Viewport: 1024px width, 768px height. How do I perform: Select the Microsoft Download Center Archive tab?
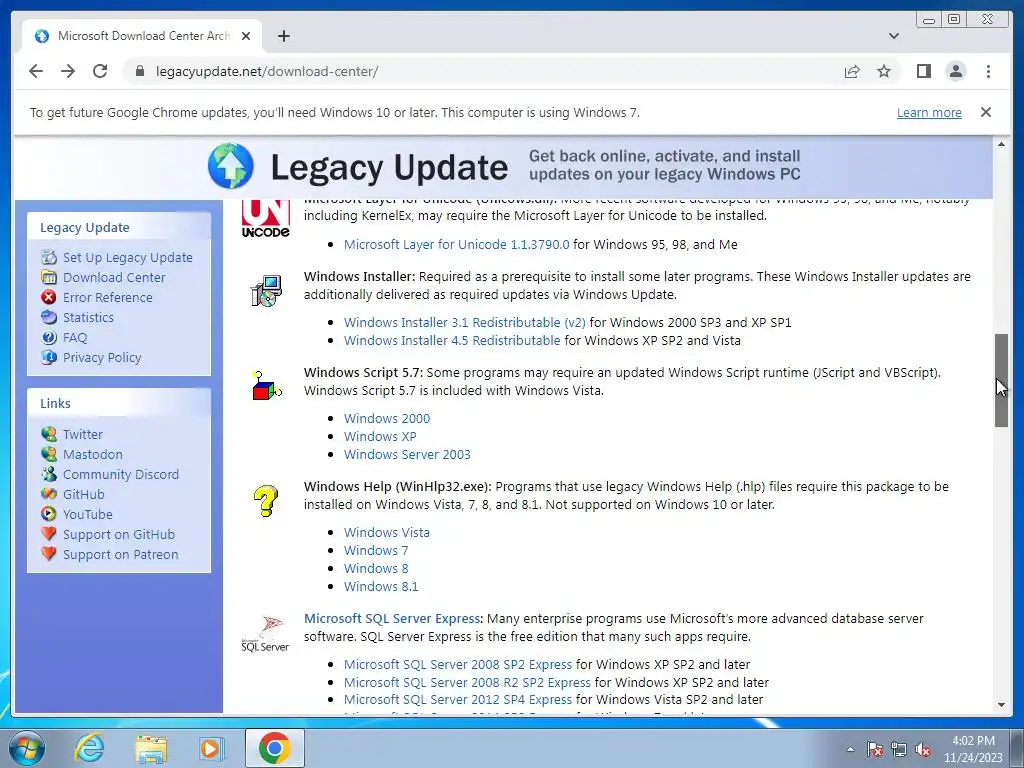click(x=142, y=36)
